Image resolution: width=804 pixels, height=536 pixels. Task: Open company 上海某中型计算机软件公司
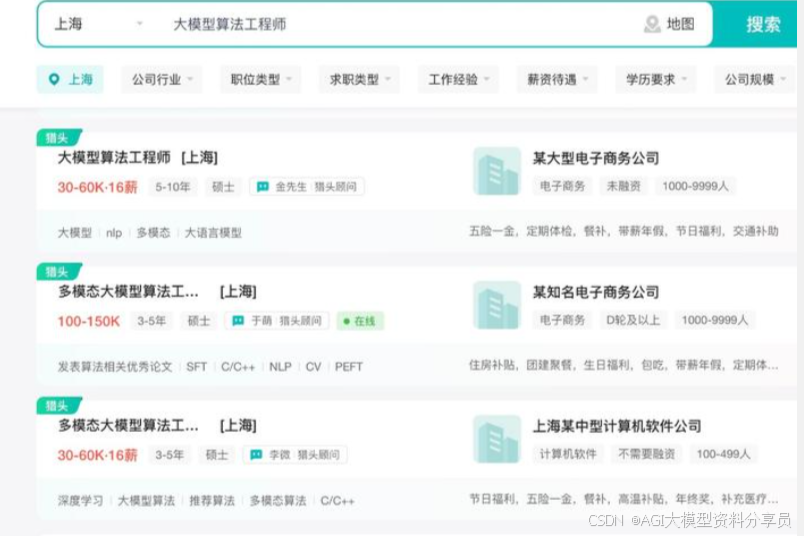point(617,426)
